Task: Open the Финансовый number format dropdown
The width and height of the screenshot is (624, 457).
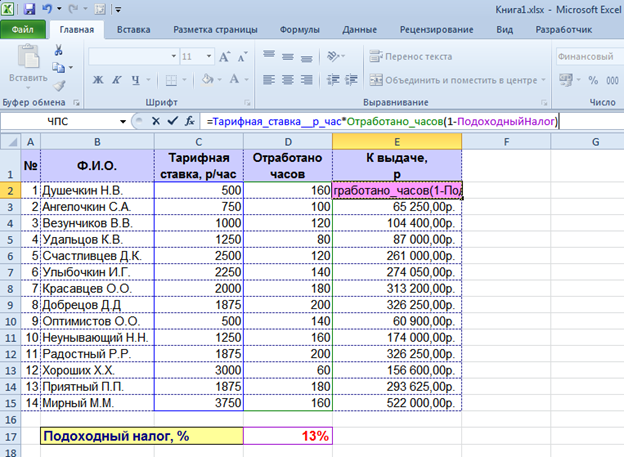Action: coord(588,57)
